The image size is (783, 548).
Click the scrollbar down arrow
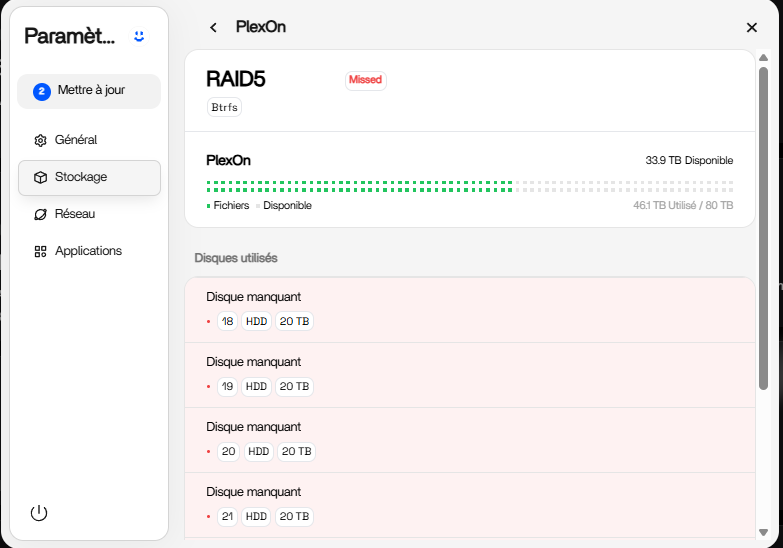(763, 533)
